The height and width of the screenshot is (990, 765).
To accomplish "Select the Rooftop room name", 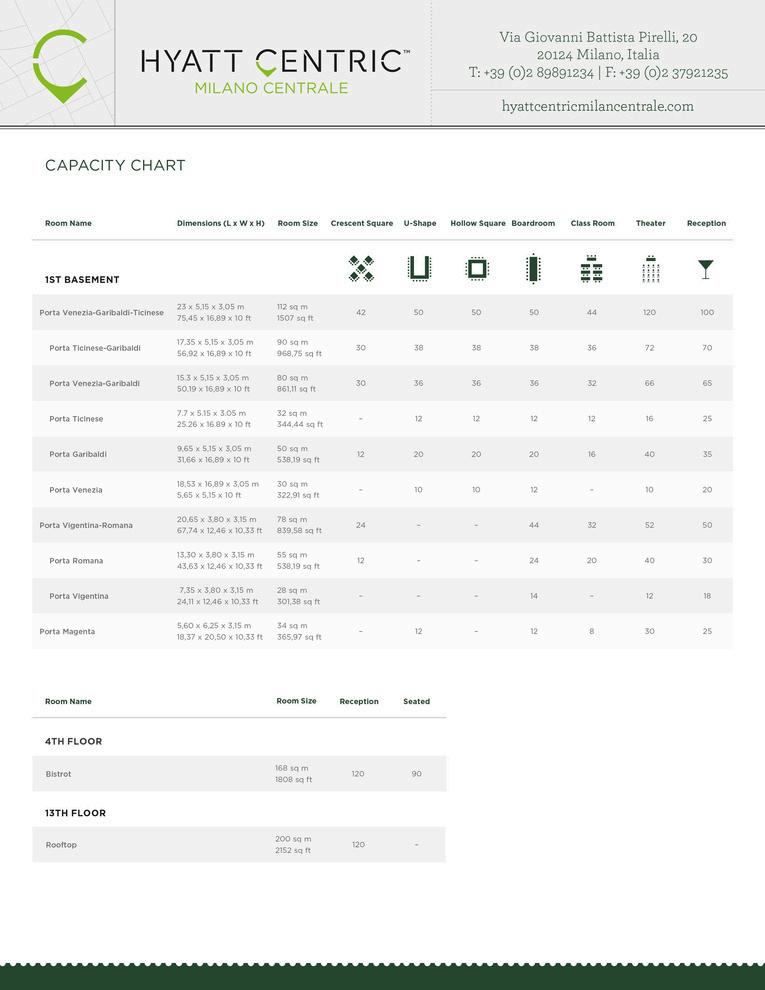I will coord(61,845).
